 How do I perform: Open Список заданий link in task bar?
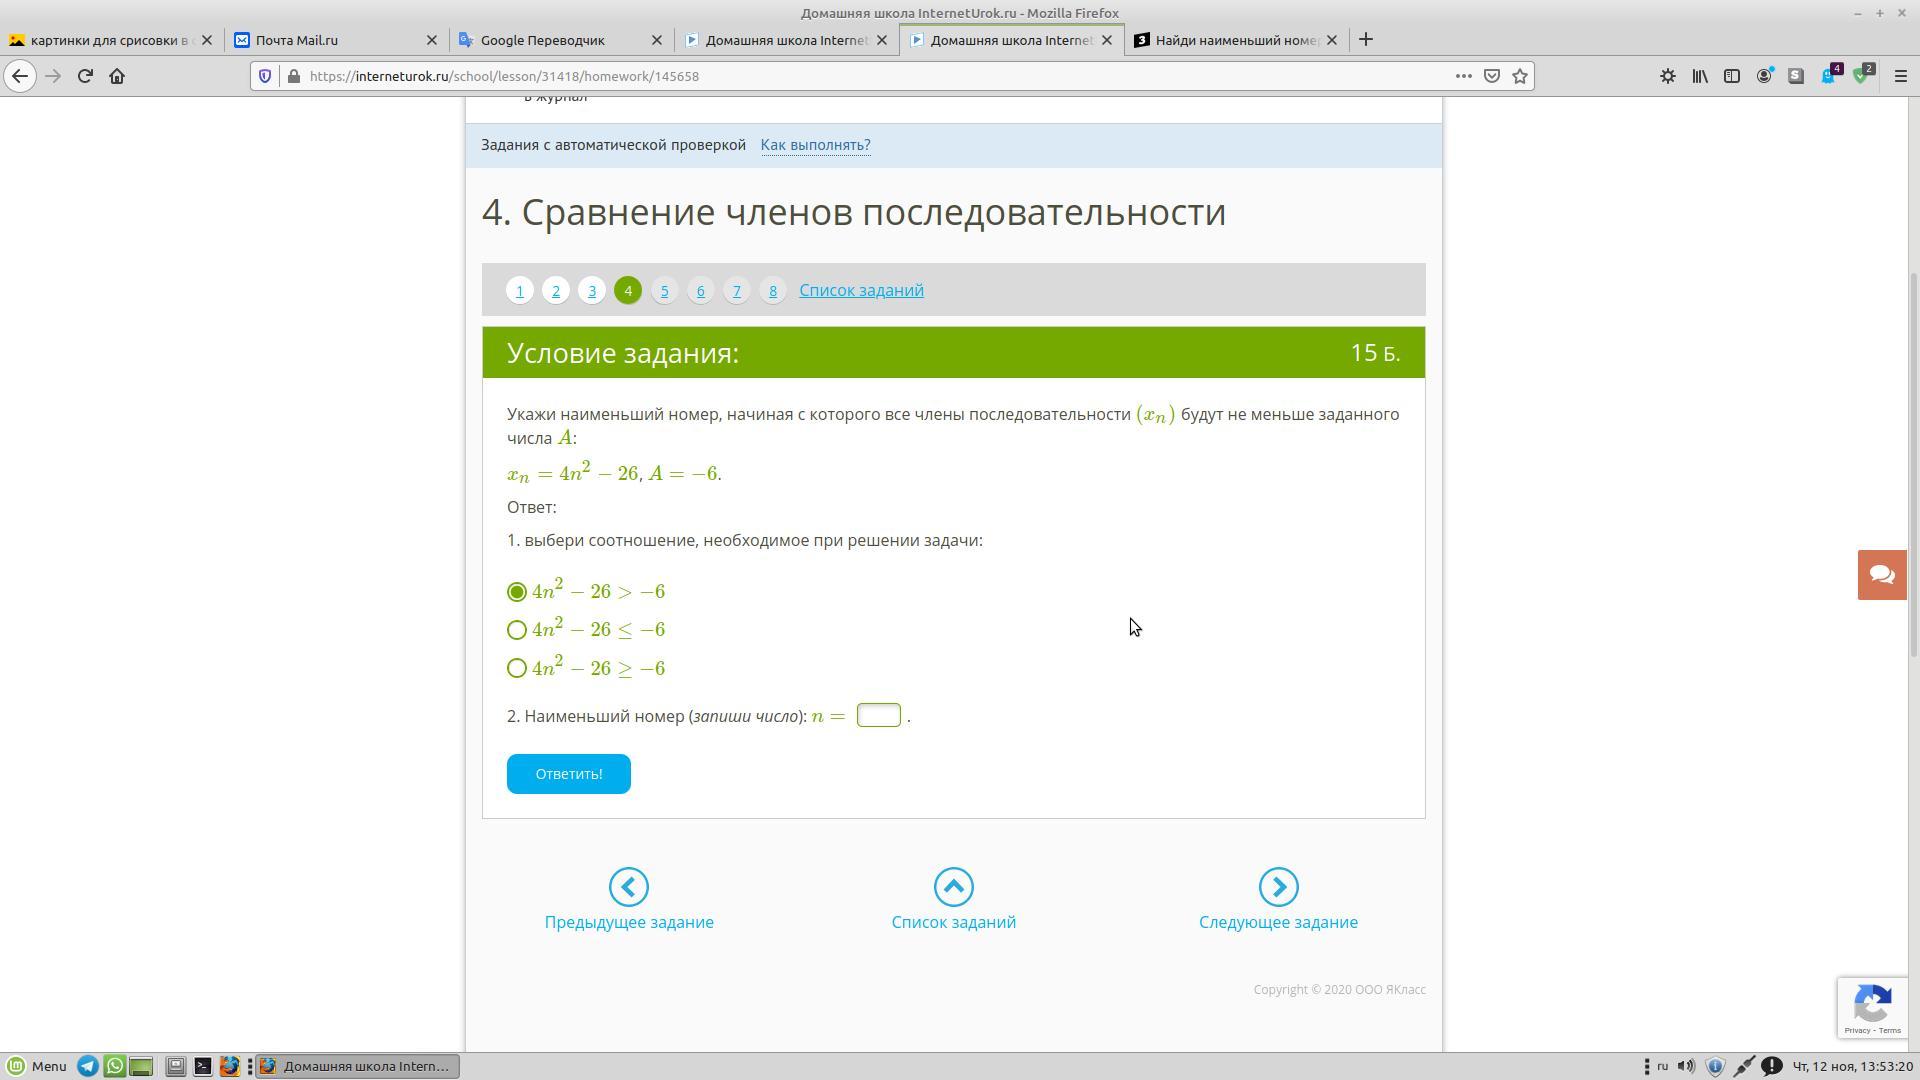click(x=861, y=290)
